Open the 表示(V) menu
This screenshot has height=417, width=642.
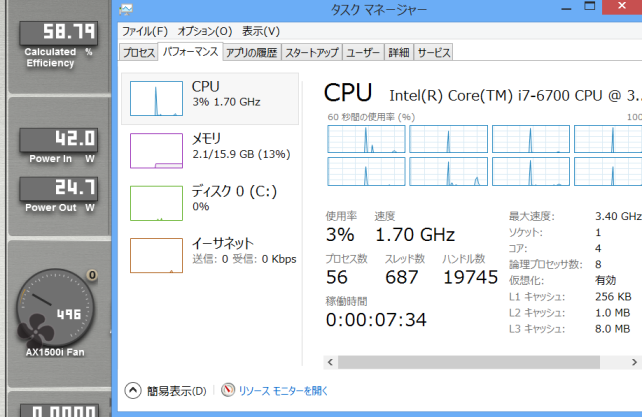point(260,31)
